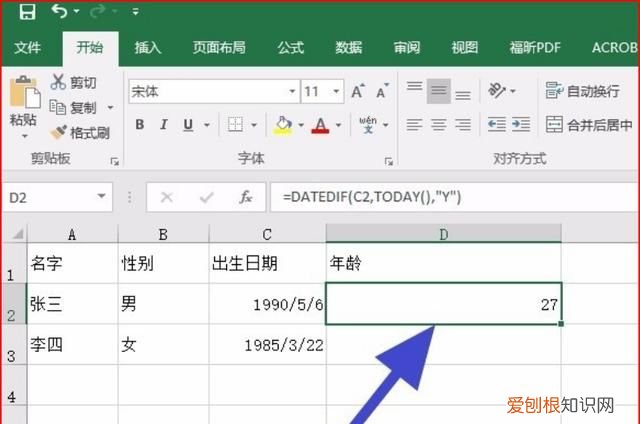
Task: Save the workbook with the floppy icon
Action: point(27,11)
